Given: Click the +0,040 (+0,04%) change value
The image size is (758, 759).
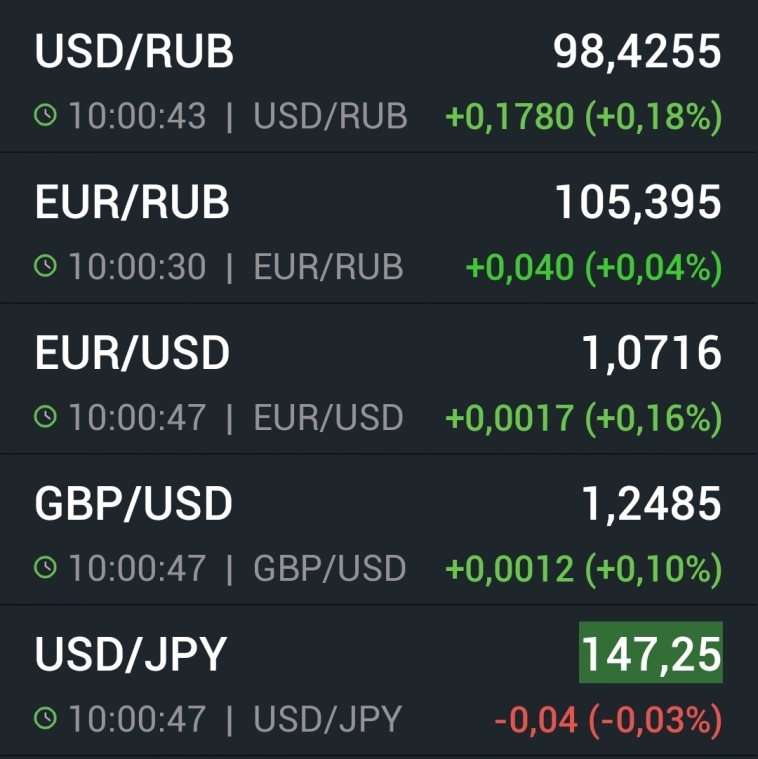Looking at the screenshot, I should pyautogui.click(x=594, y=267).
